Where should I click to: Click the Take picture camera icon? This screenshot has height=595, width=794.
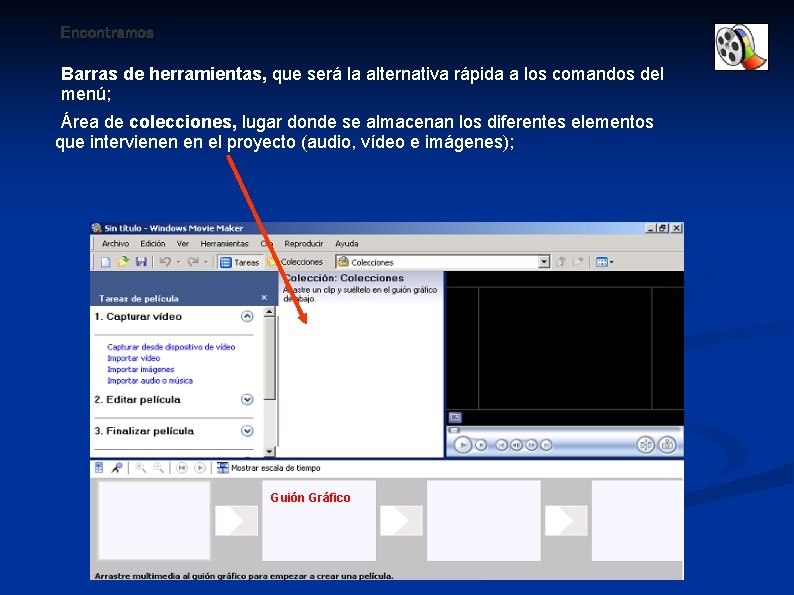coord(667,445)
